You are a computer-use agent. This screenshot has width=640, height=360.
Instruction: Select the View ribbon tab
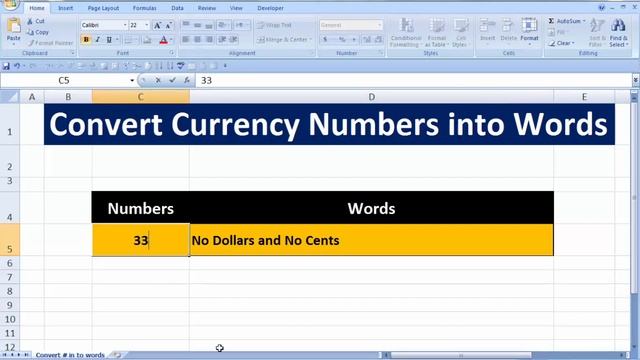click(236, 8)
